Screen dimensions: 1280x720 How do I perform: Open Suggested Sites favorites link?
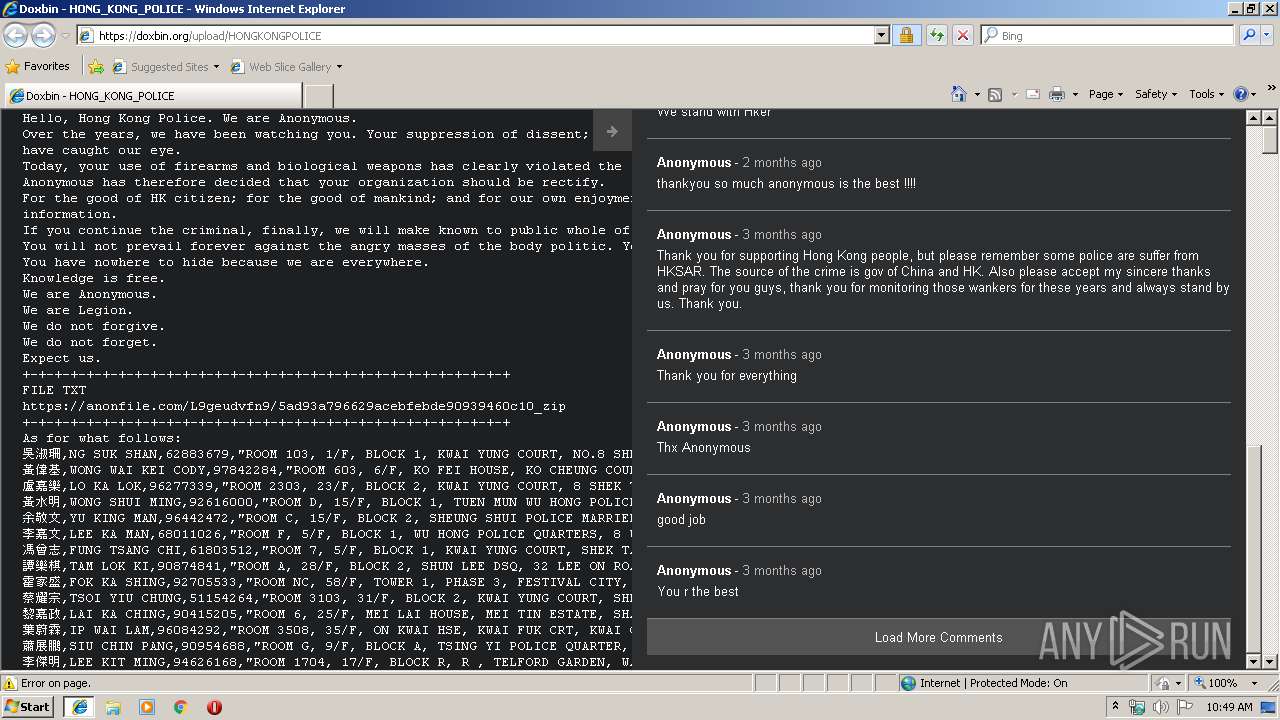pyautogui.click(x=165, y=67)
